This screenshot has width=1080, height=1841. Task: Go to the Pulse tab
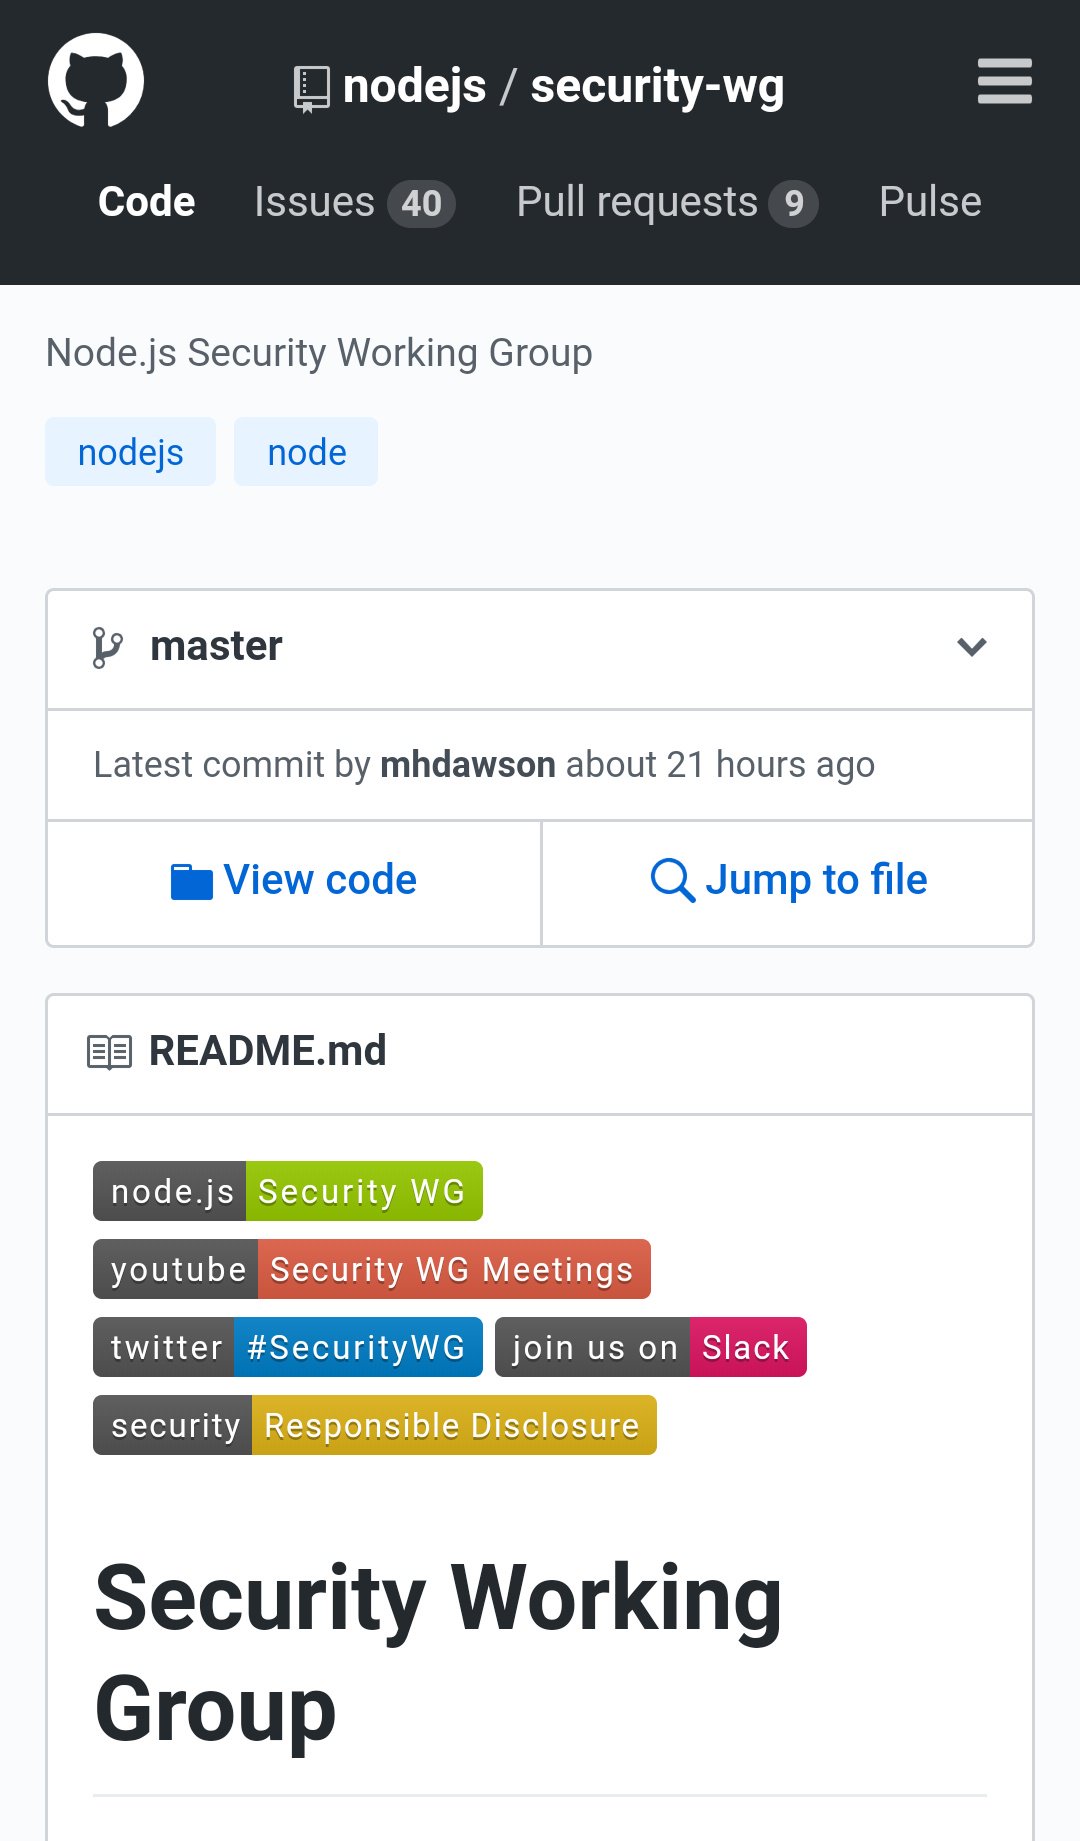[x=930, y=202]
